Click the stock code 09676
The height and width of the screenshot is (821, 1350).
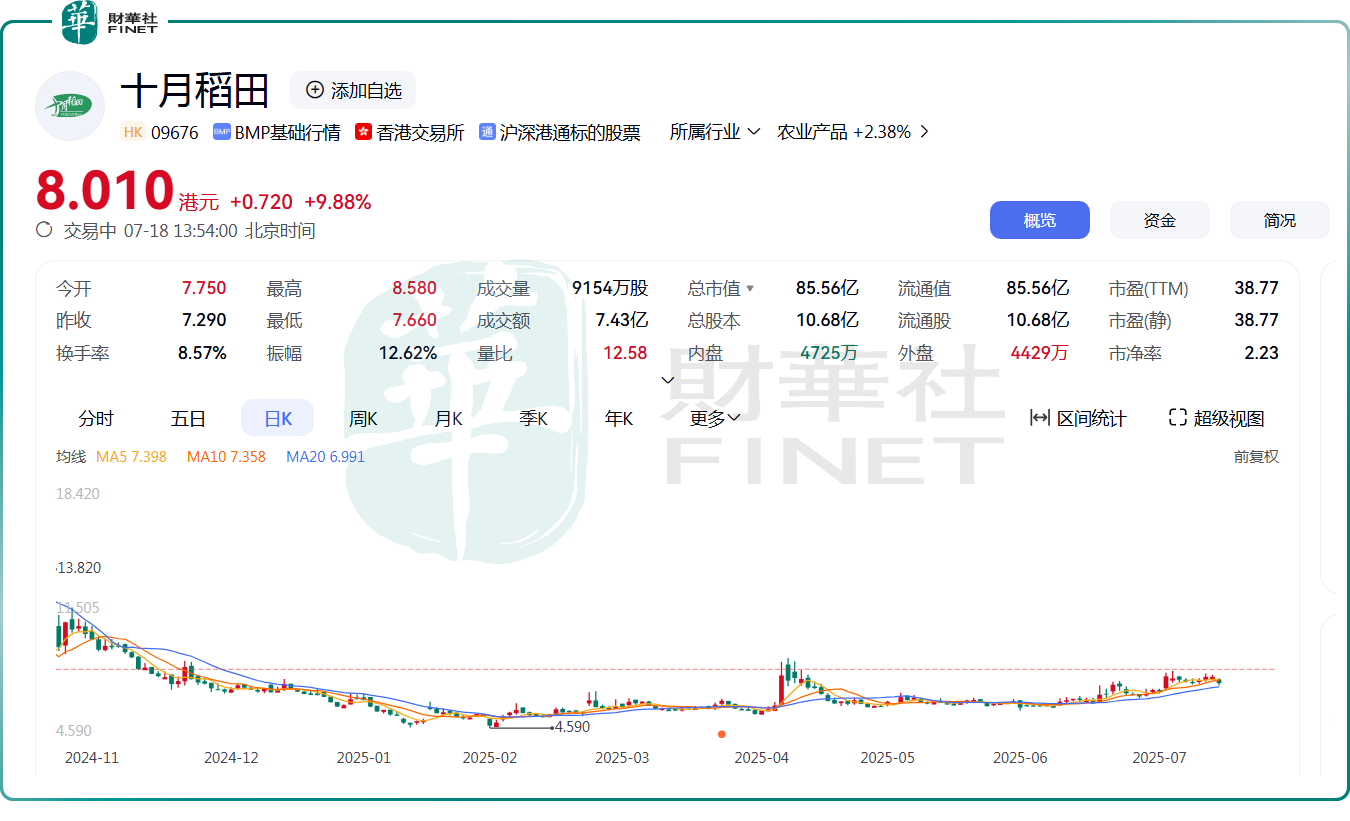[175, 132]
